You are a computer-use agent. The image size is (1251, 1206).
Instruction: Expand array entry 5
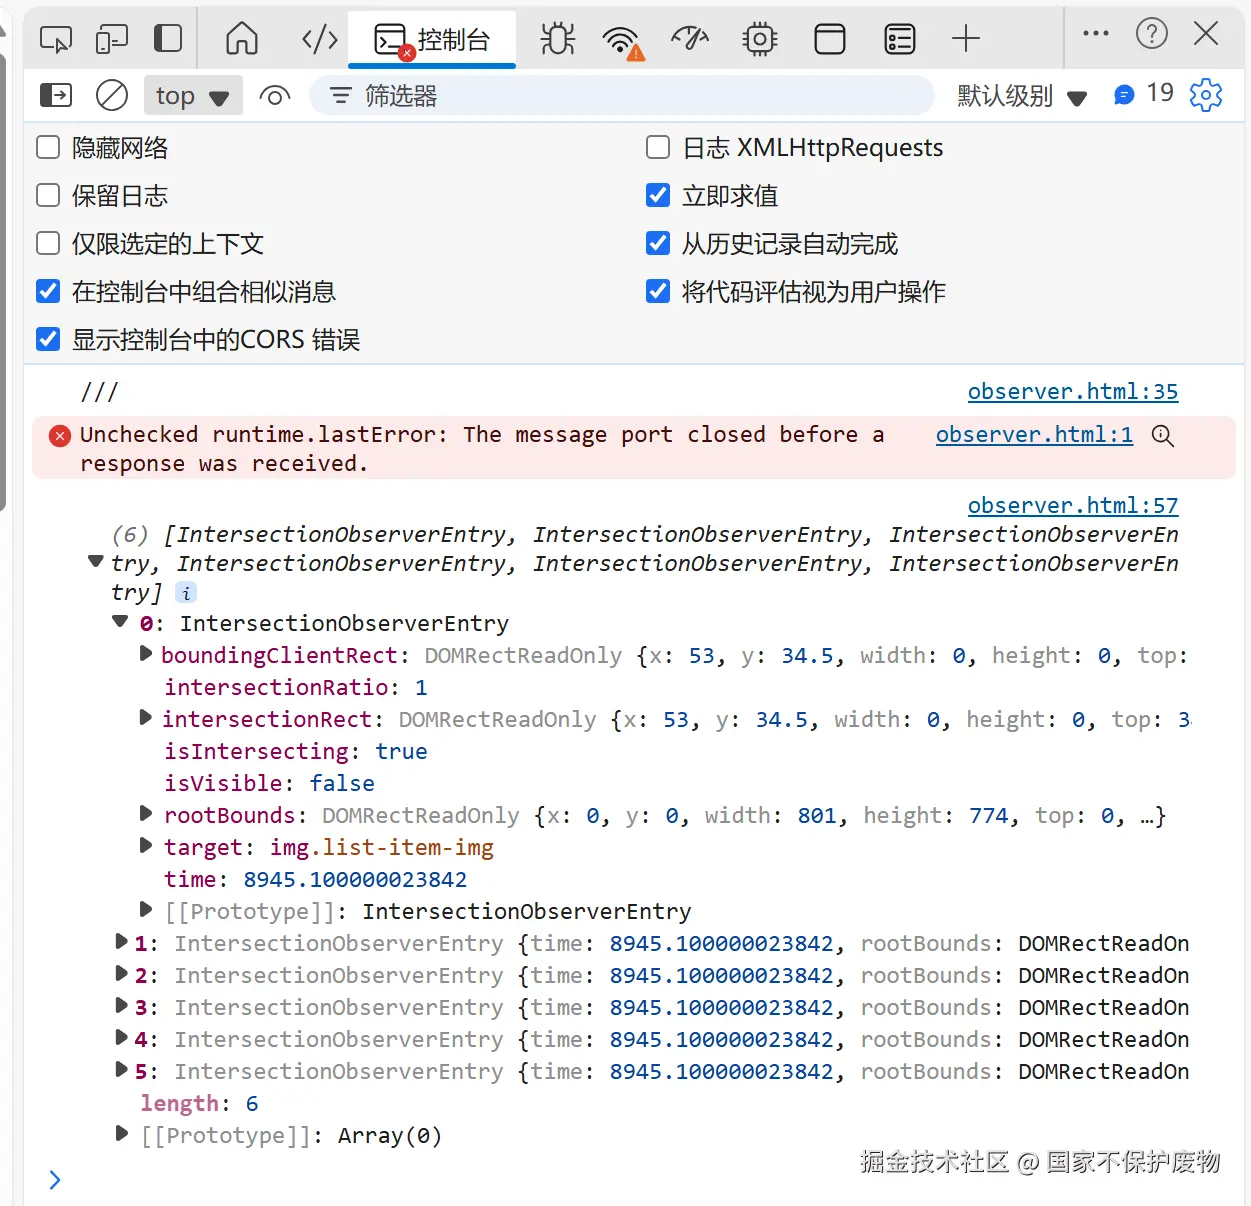[x=121, y=1070]
